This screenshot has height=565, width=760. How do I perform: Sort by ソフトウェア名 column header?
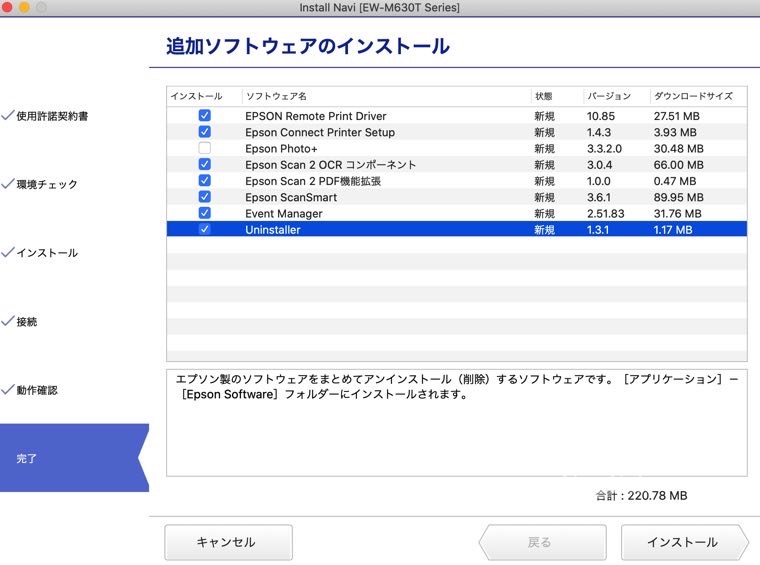tap(276, 96)
